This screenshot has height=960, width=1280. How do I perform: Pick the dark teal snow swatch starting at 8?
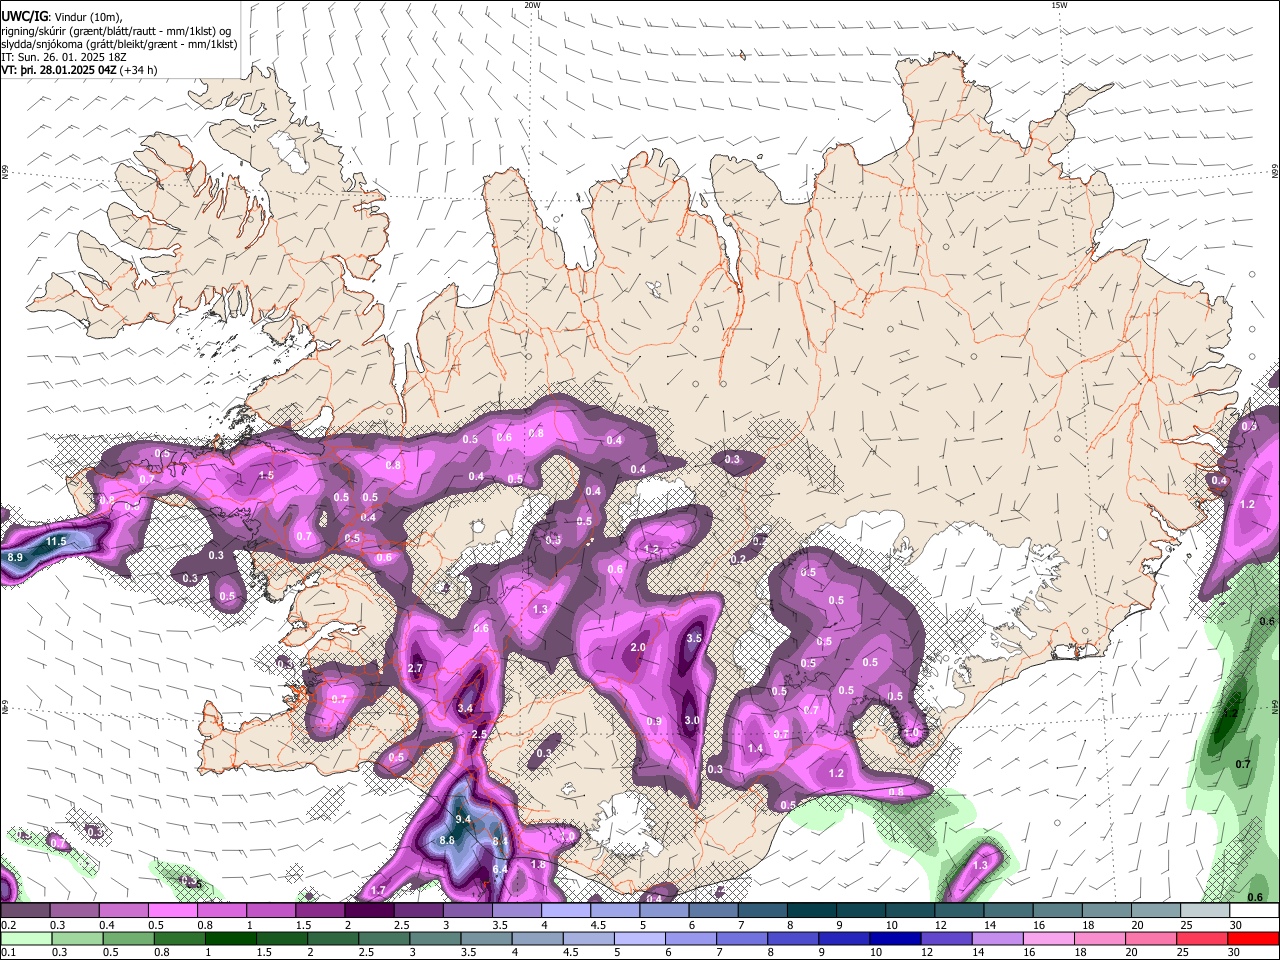coord(812,910)
